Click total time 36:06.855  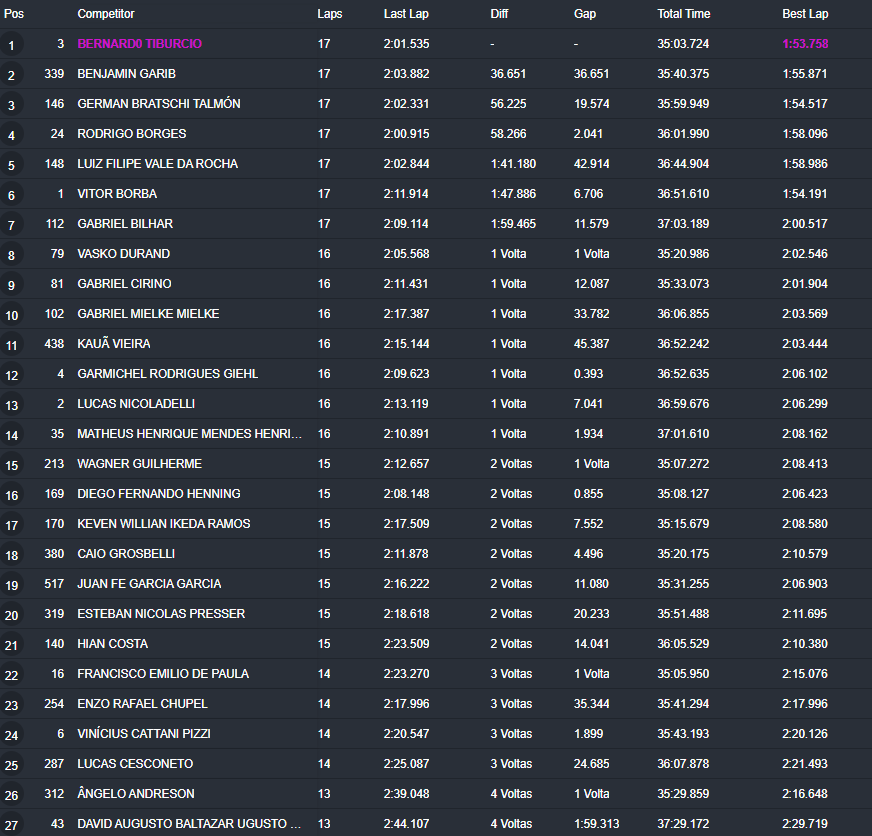[x=683, y=314]
